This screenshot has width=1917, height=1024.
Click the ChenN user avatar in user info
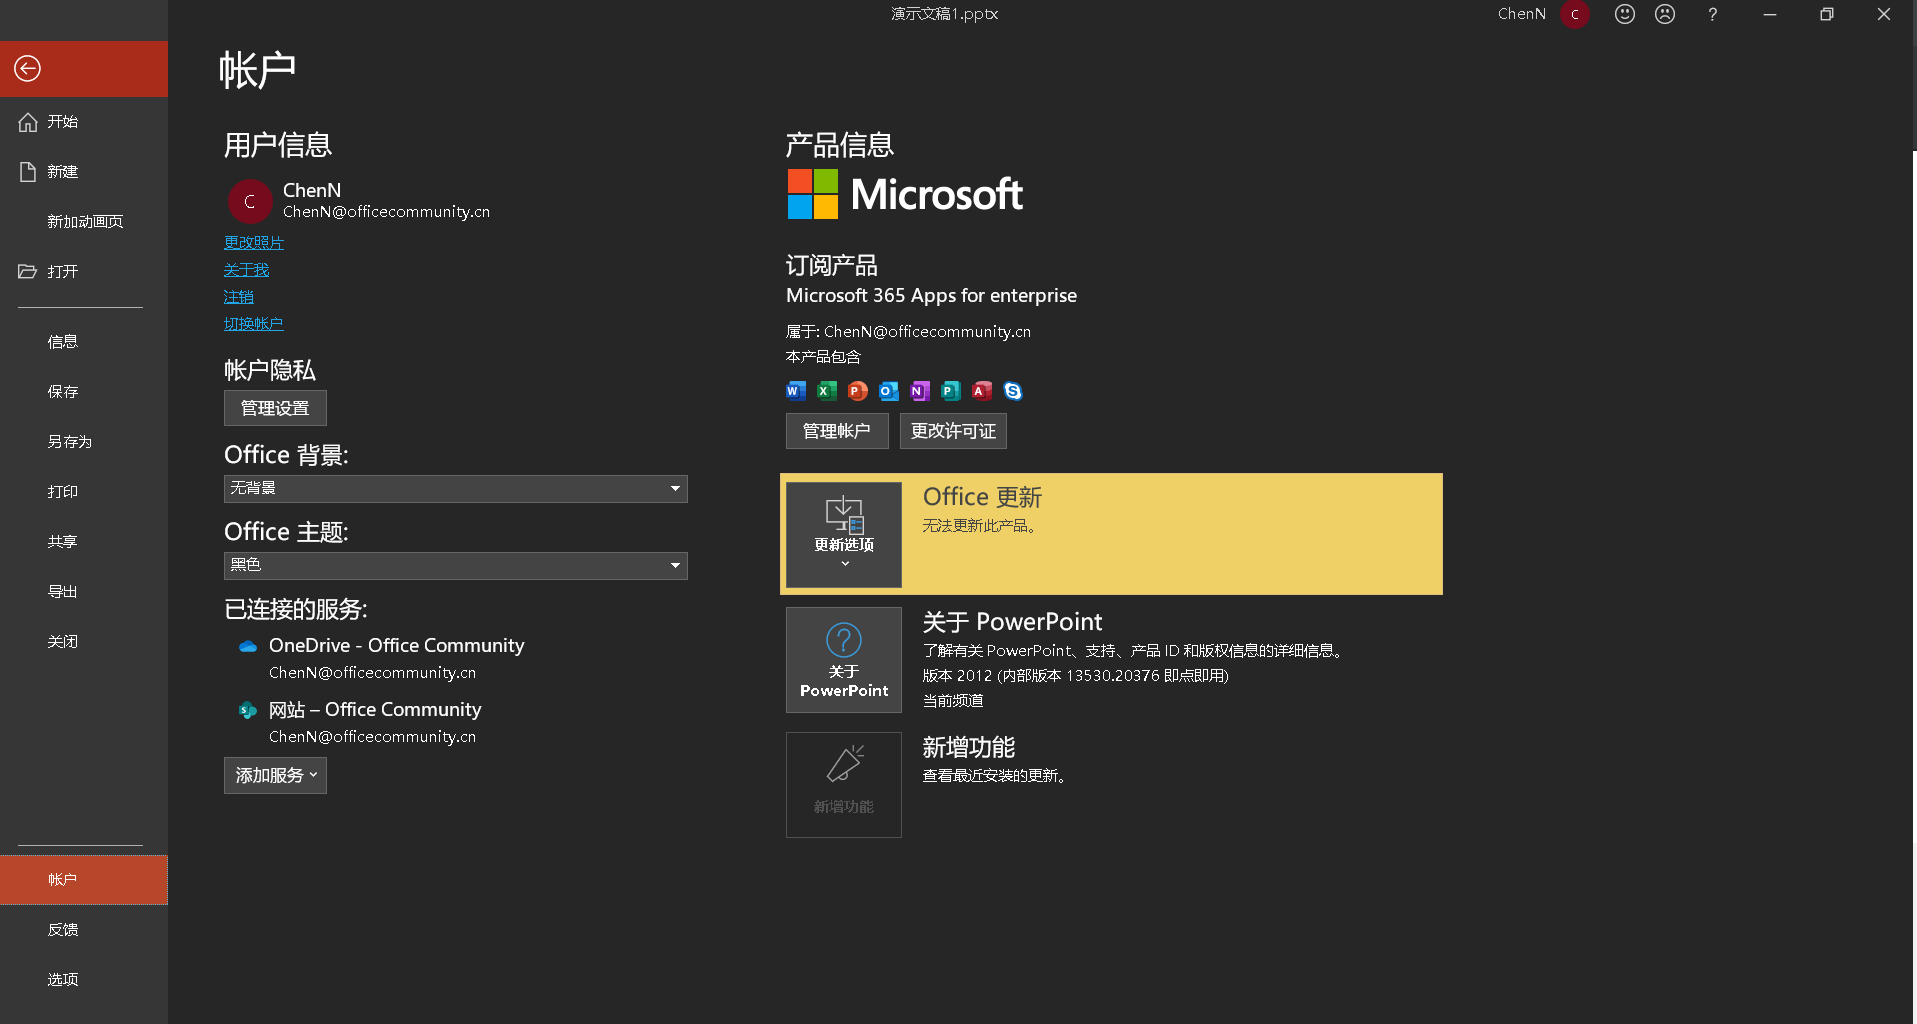point(250,201)
